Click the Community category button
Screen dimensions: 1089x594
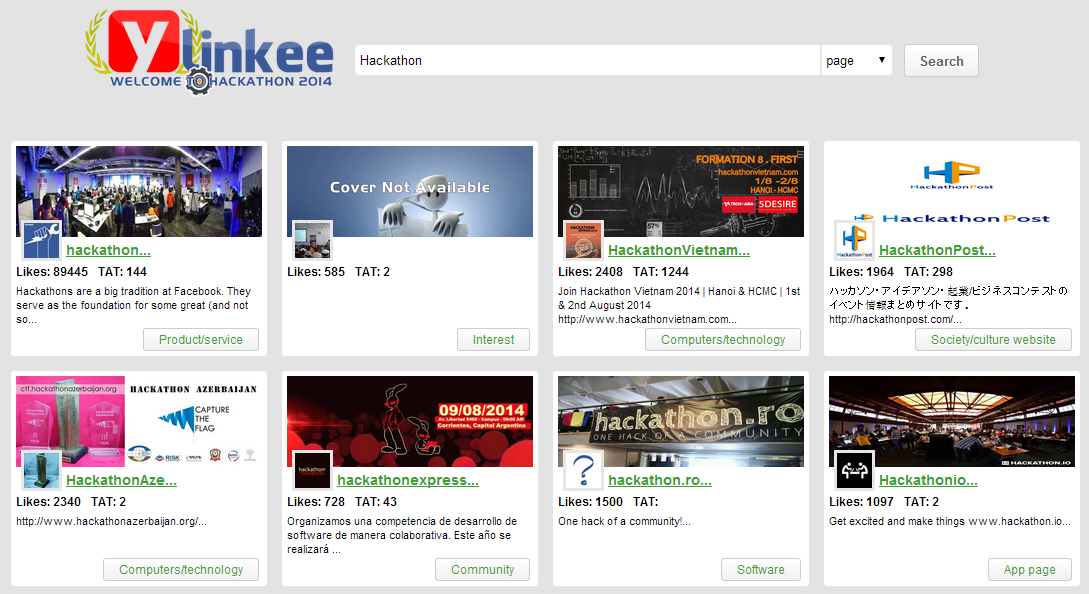tap(482, 570)
